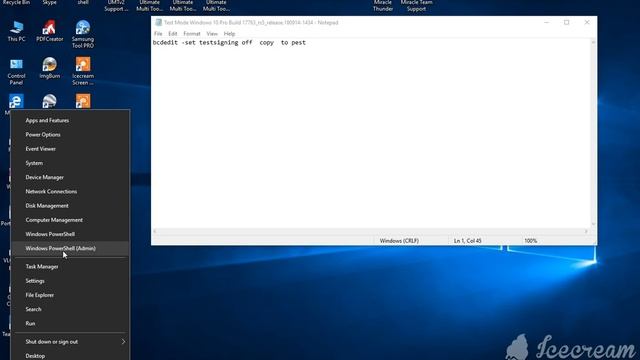The width and height of the screenshot is (640, 360).
Task: Select the Skype desktop shortcut
Action: tap(49, 3)
